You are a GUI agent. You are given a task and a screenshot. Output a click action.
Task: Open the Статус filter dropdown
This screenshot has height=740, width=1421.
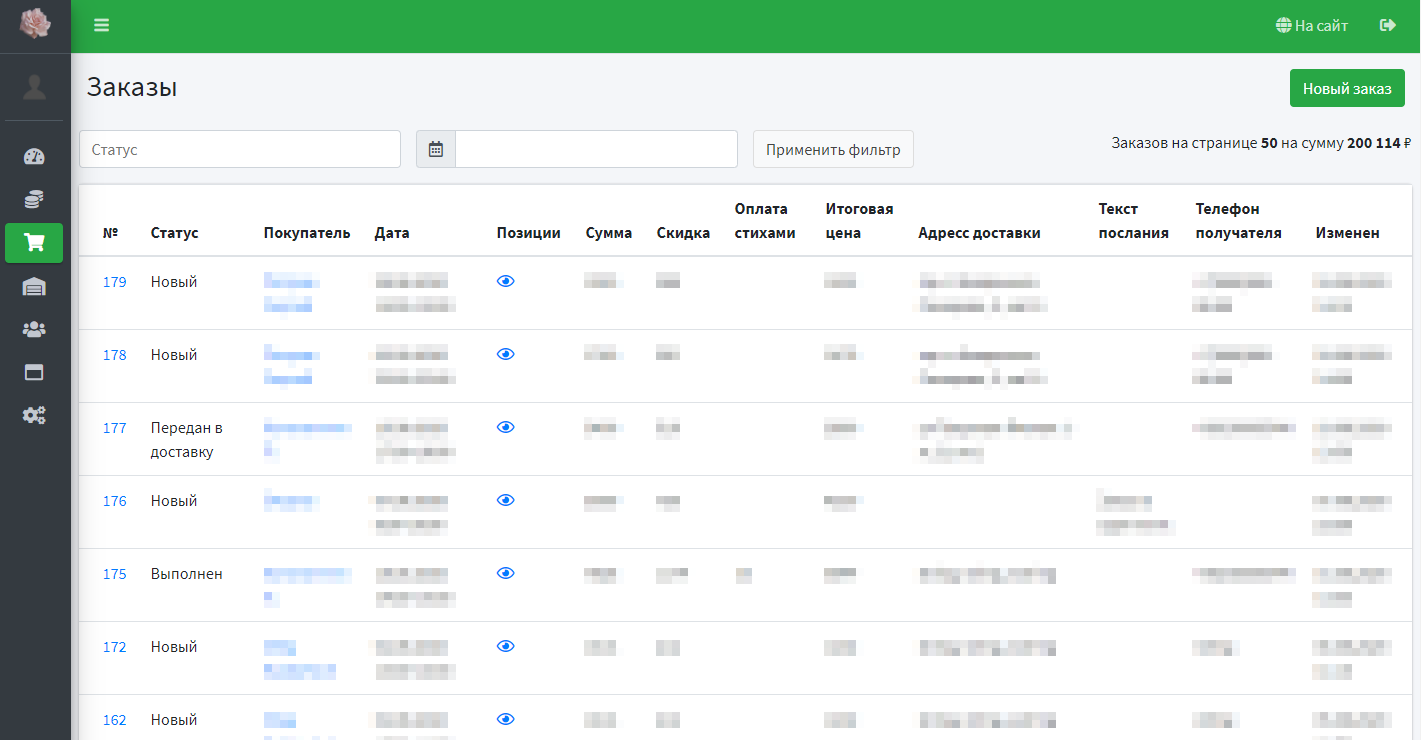point(240,149)
